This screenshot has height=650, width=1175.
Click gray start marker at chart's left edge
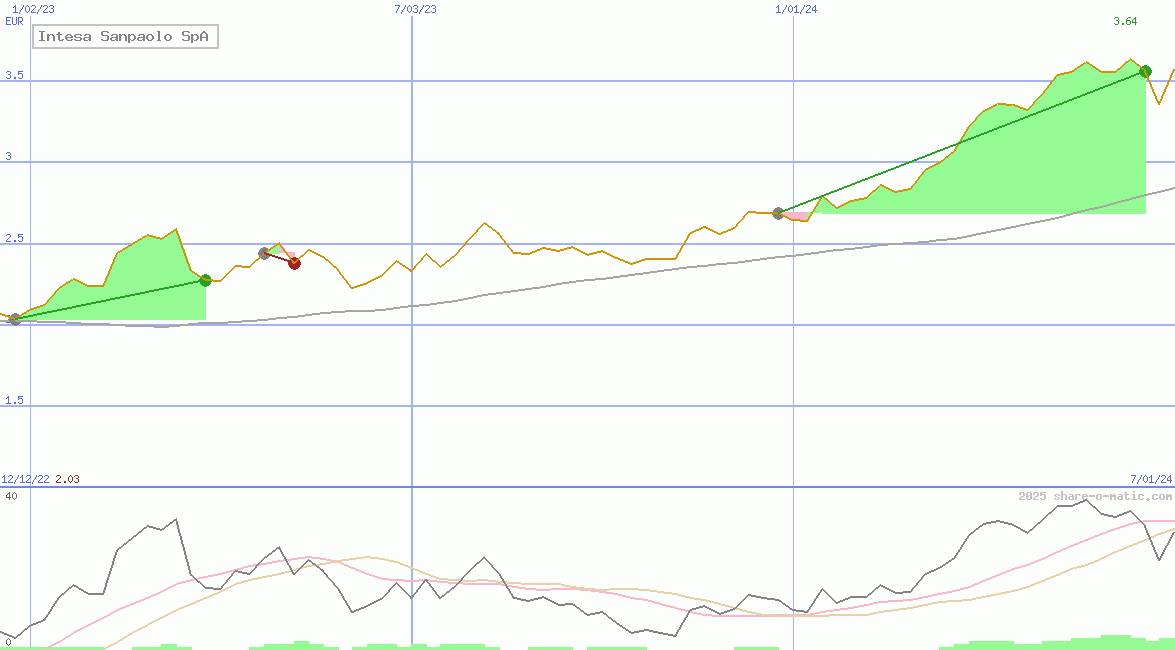click(14, 320)
